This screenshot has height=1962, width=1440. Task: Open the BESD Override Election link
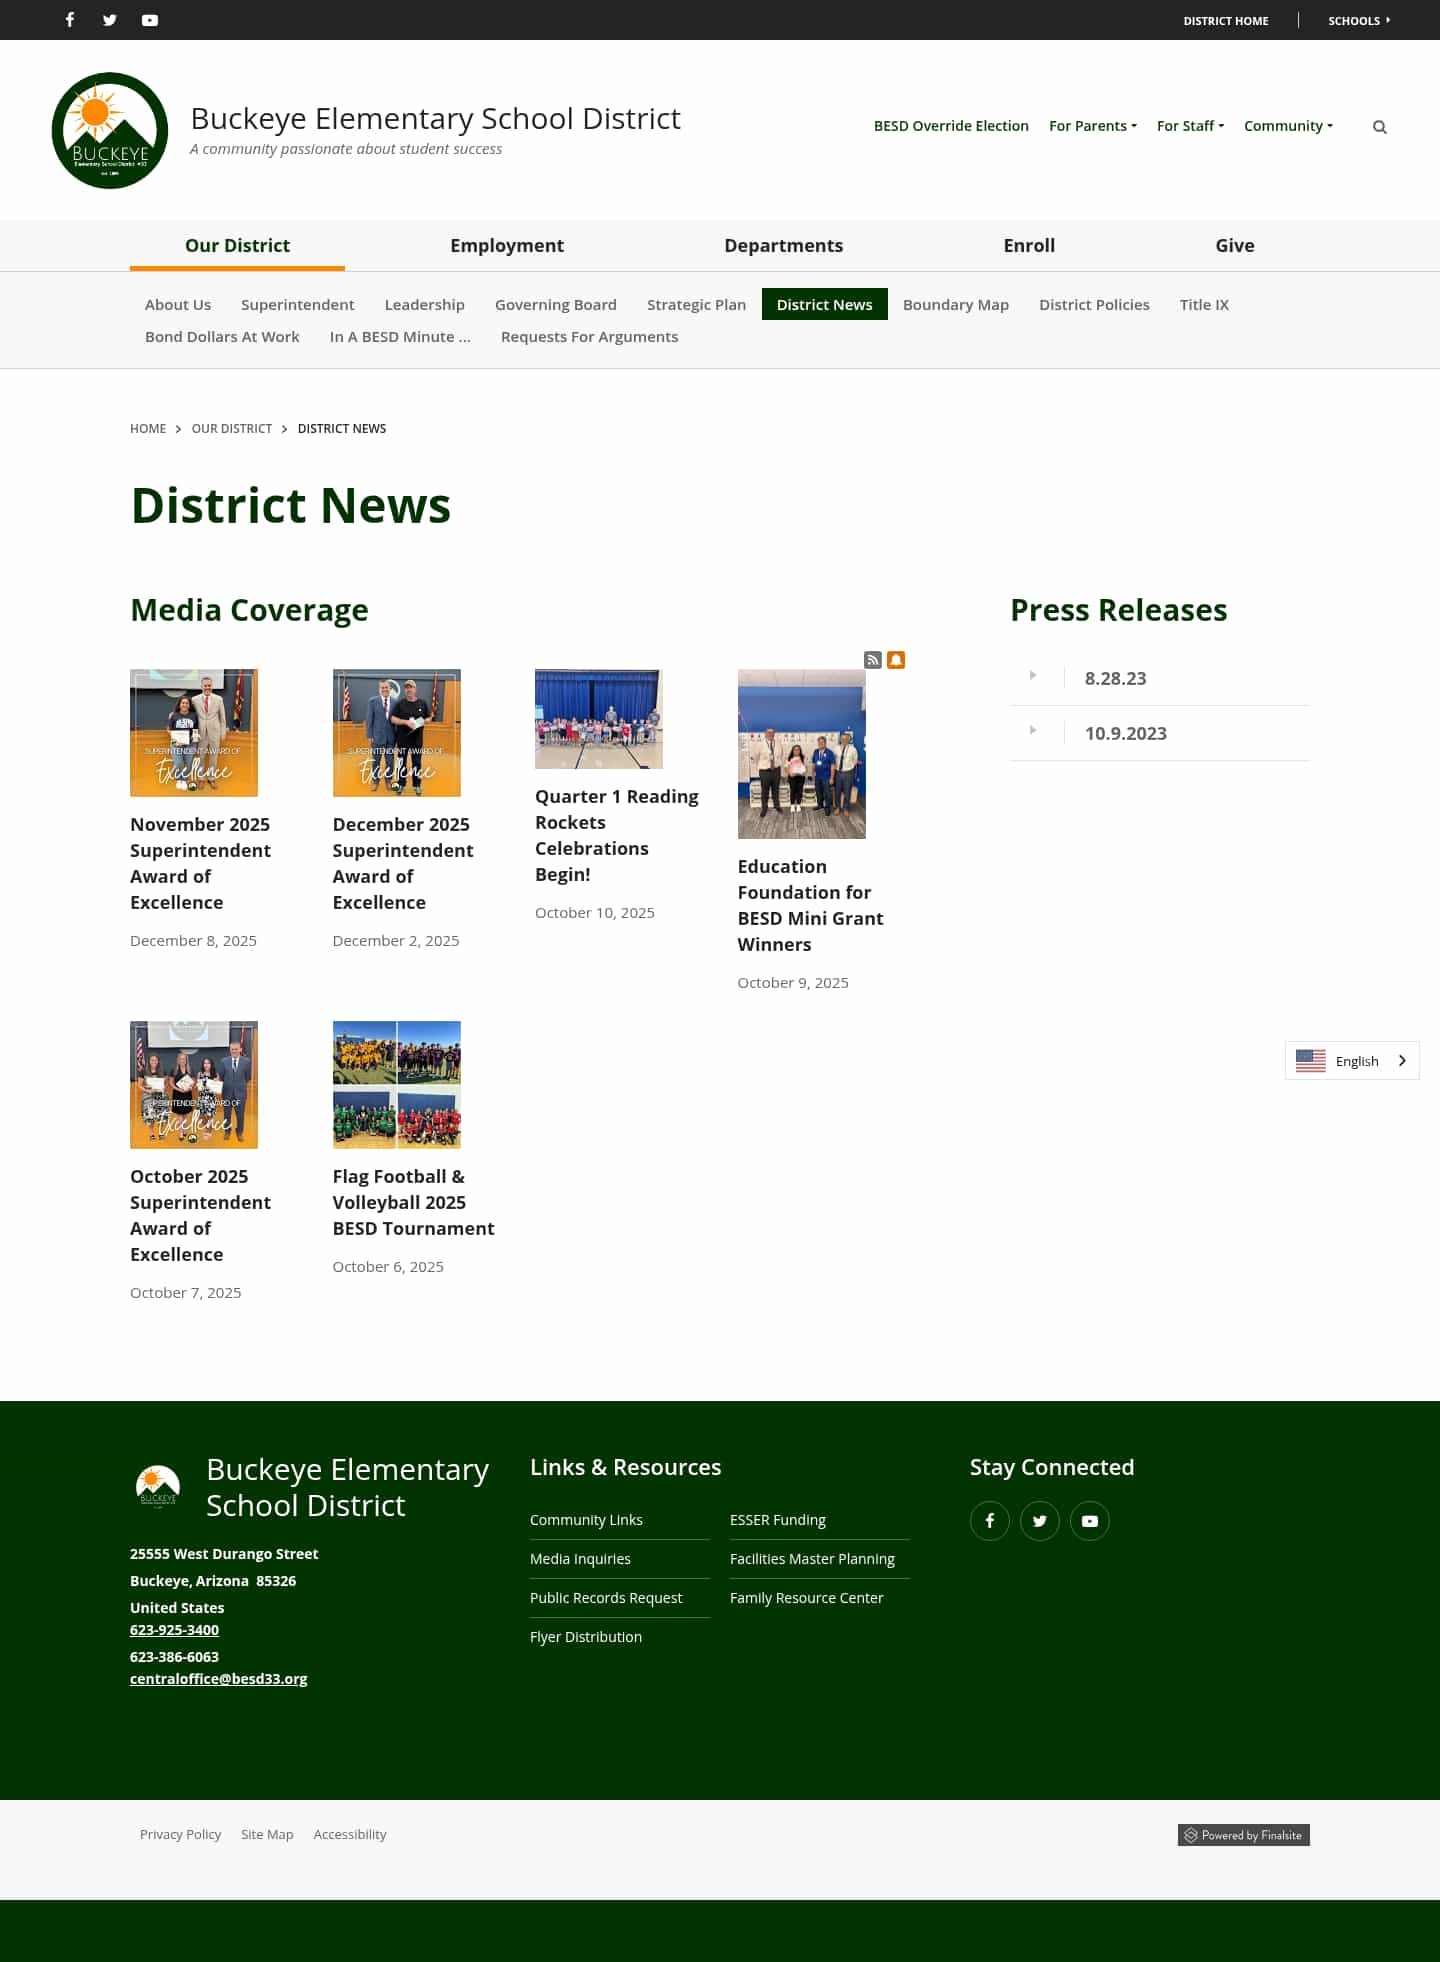click(951, 126)
